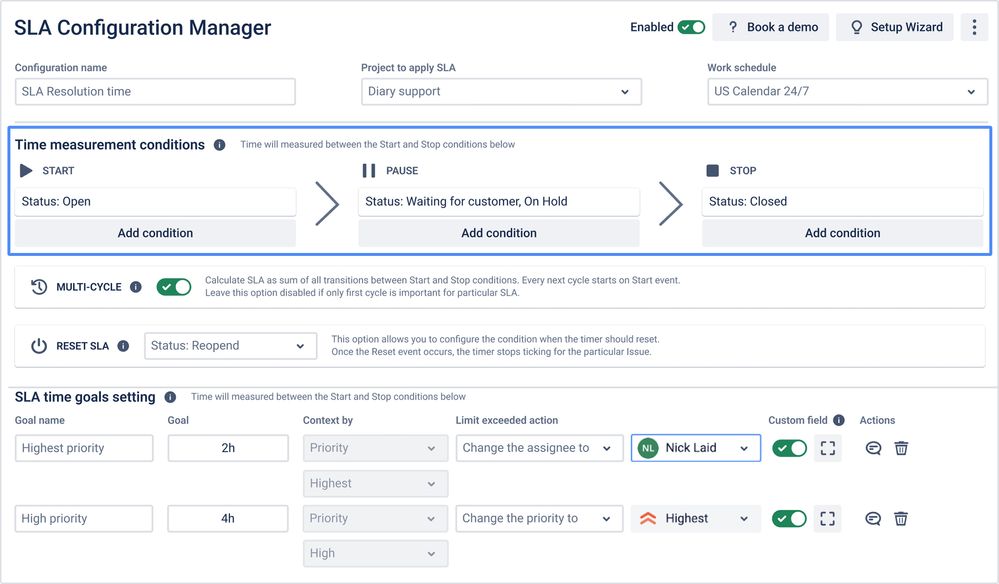Delete the High priority goal with trash icon
The height and width of the screenshot is (584, 999).
pyautogui.click(x=901, y=518)
